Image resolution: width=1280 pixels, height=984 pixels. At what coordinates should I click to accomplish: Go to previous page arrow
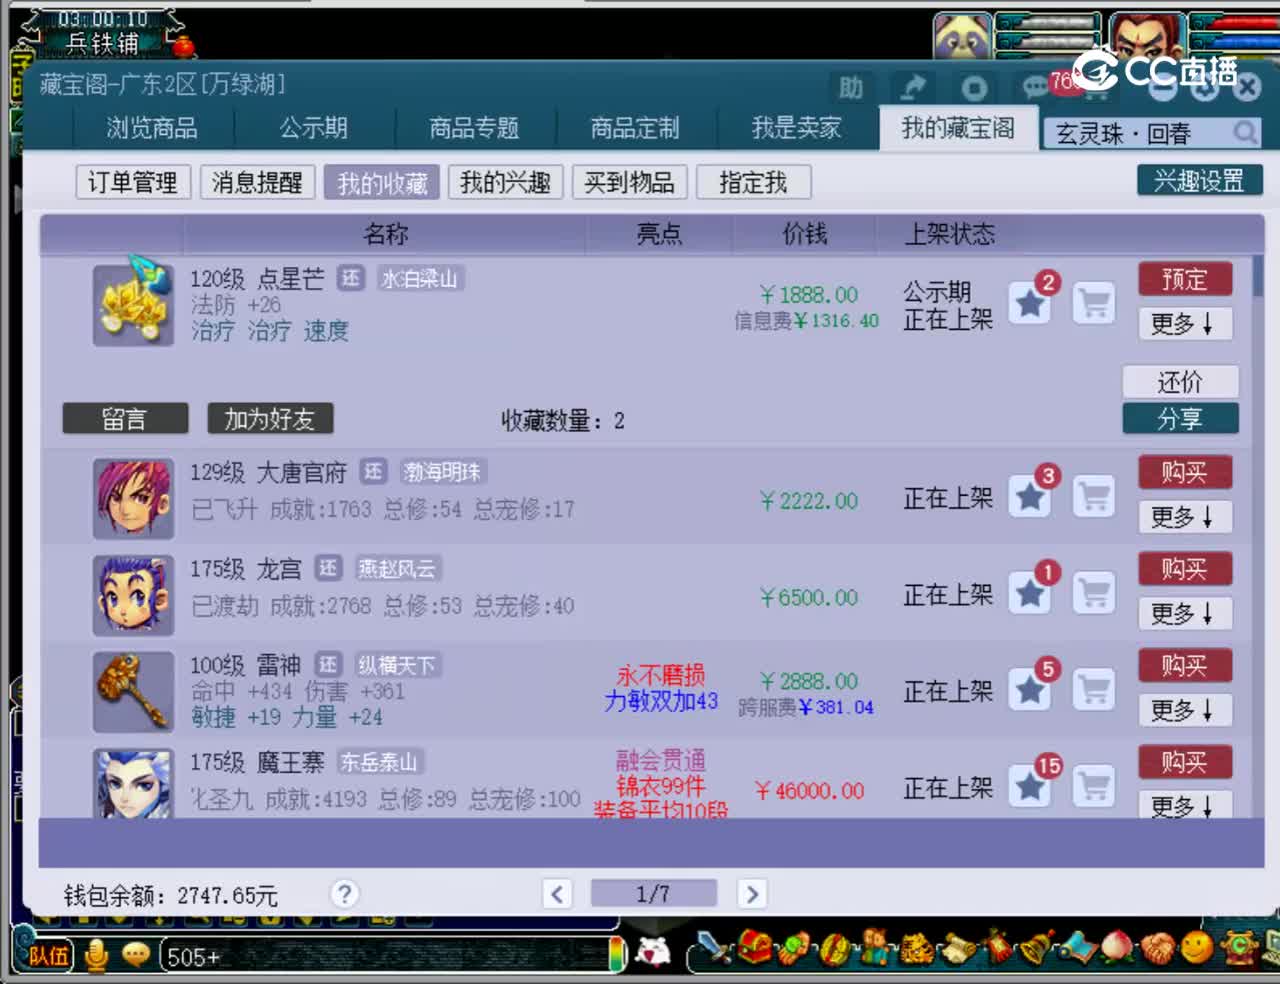558,893
